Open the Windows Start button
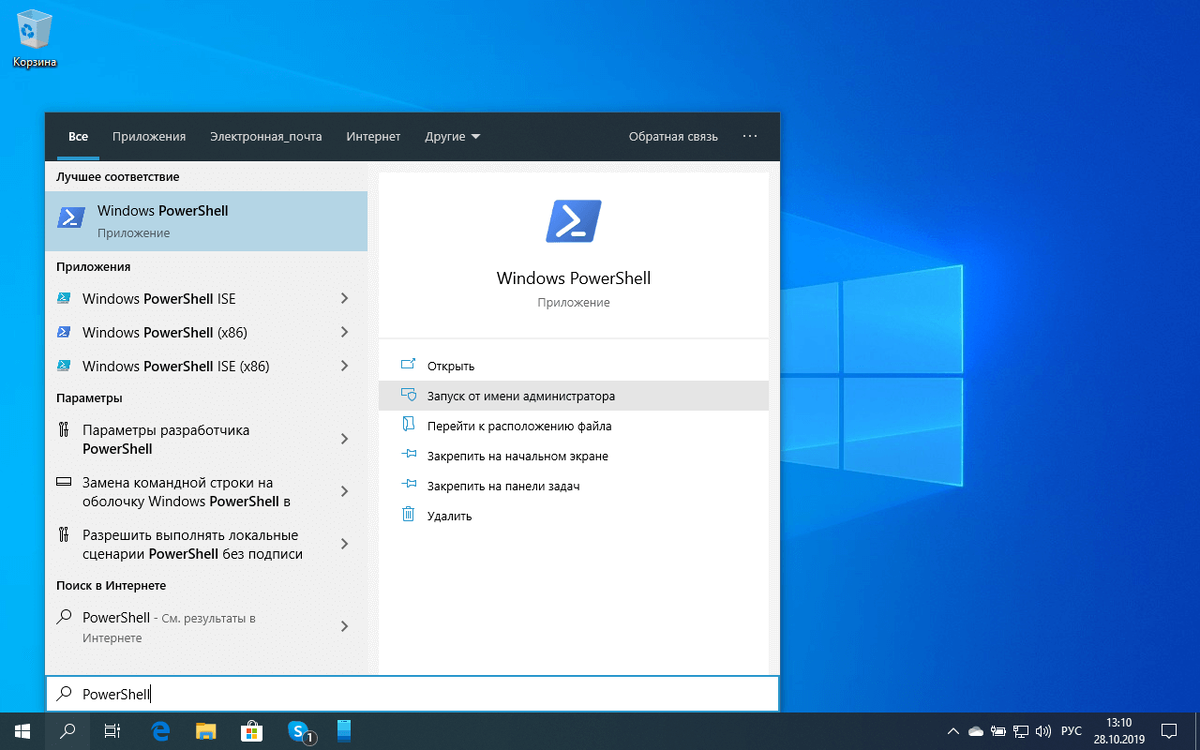Viewport: 1200px width, 750px height. (22, 731)
